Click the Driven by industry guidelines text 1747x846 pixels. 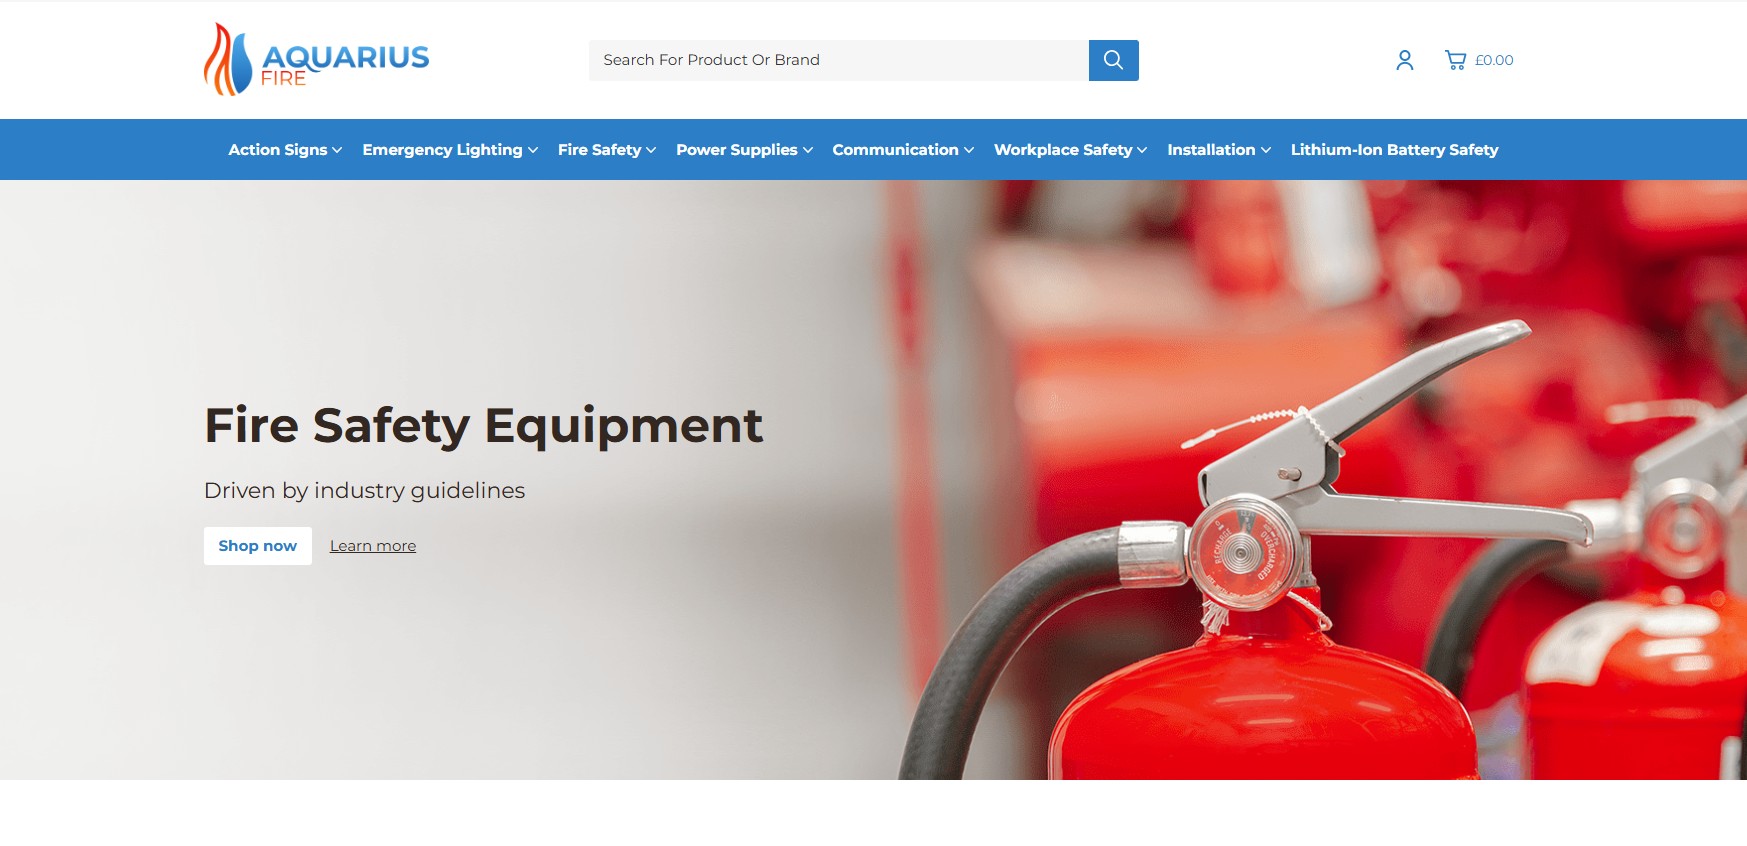click(364, 490)
